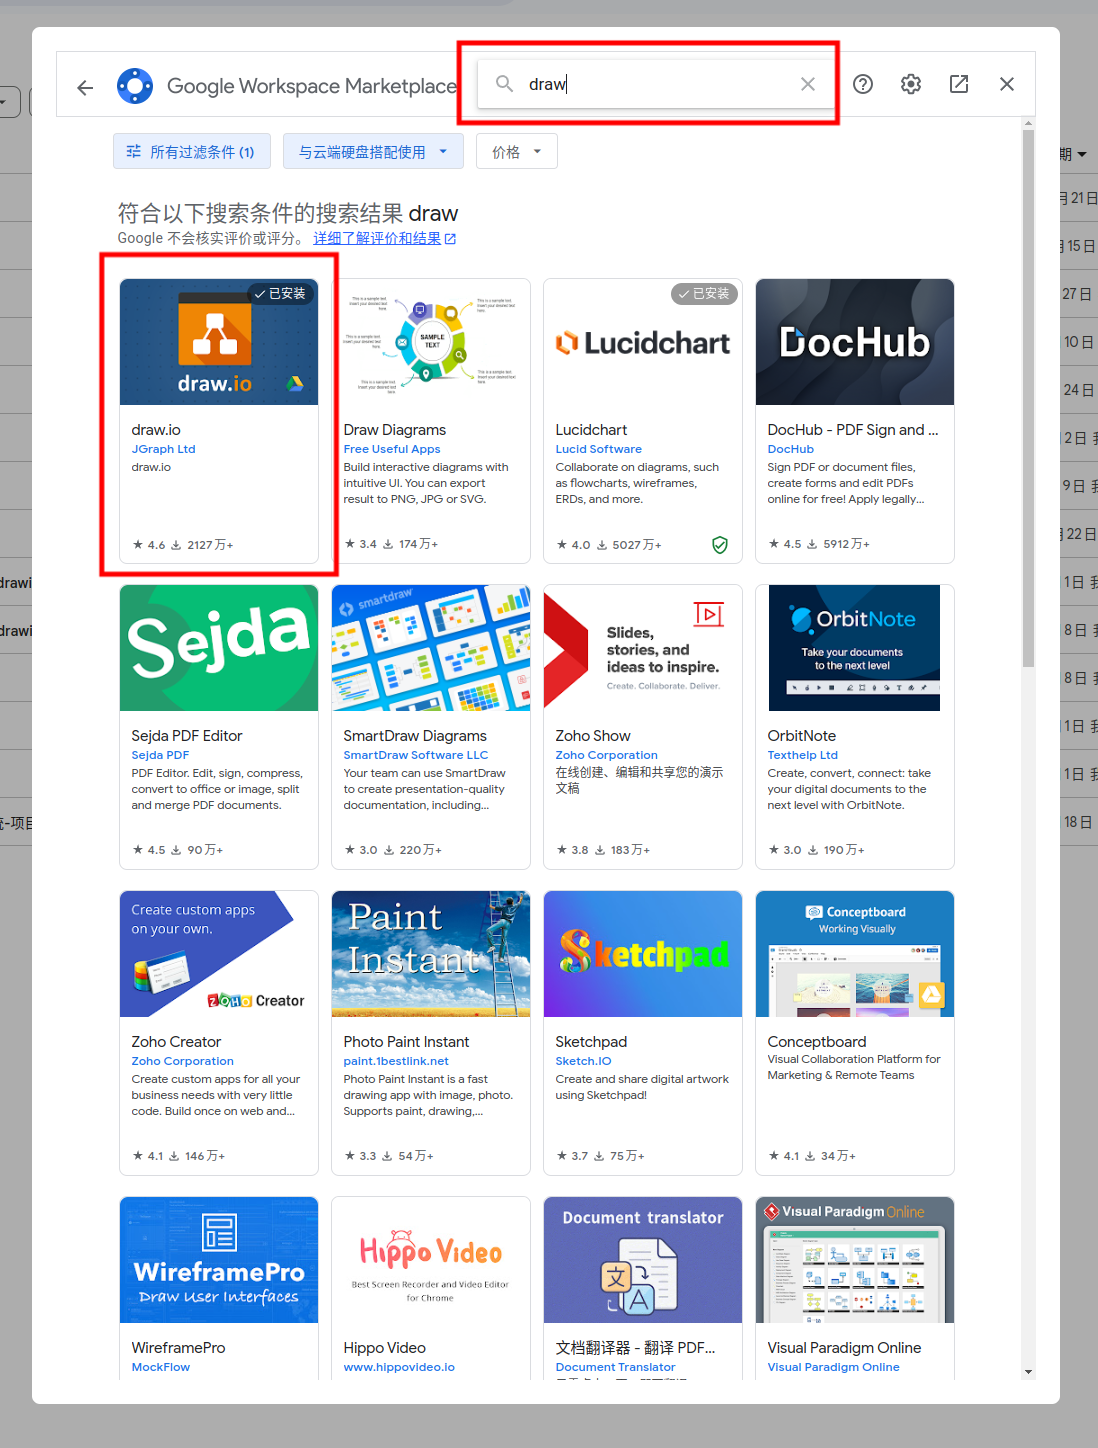Screen dimensions: 1098x1448
Task: Click the scrollbar down arrow
Action: point(1028,1372)
